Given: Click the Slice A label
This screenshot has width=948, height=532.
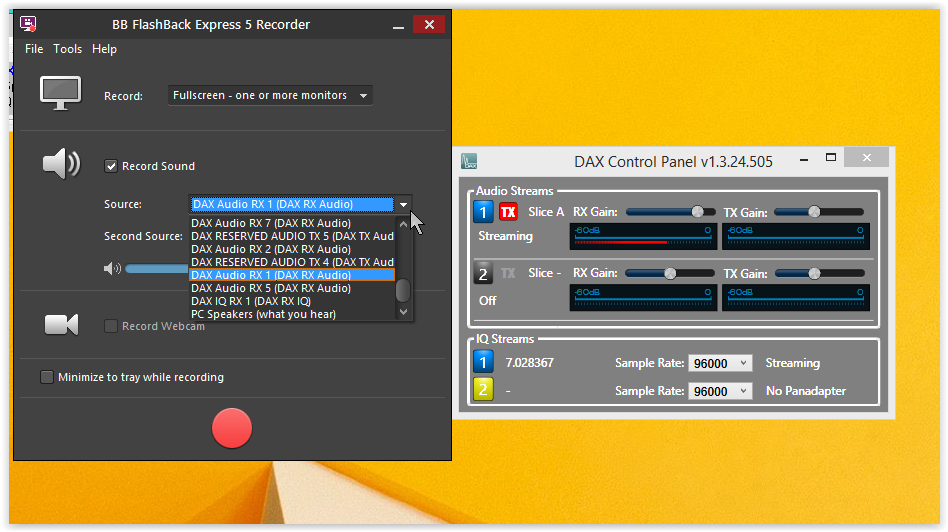Looking at the screenshot, I should (546, 212).
